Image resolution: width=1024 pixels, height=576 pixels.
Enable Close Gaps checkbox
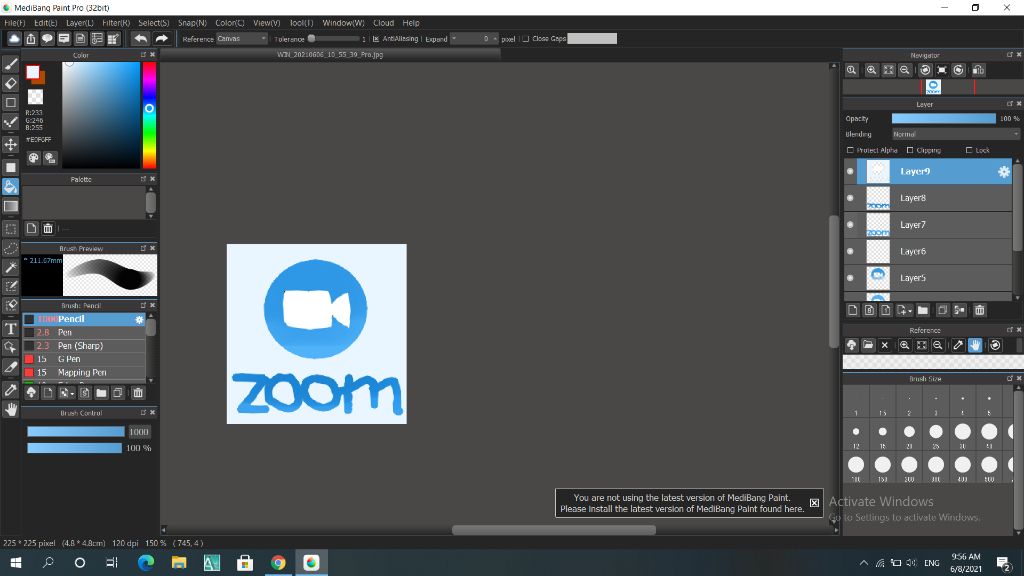point(525,39)
